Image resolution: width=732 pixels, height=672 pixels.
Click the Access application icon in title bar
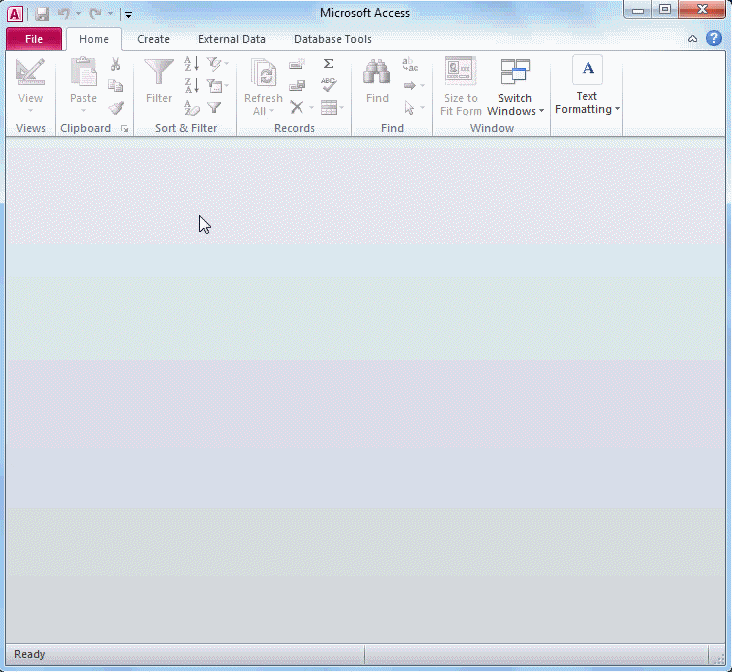[x=15, y=14]
